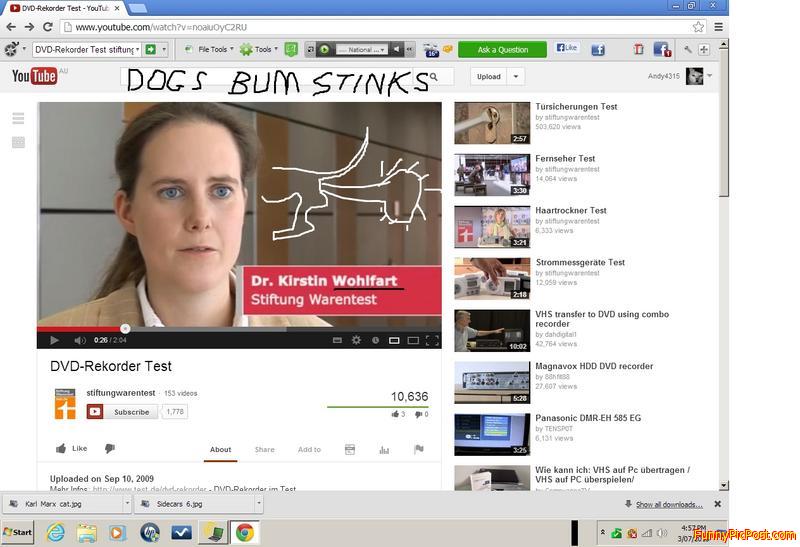This screenshot has width=800, height=547.
Task: Reload the YouTube page
Action: [48, 27]
